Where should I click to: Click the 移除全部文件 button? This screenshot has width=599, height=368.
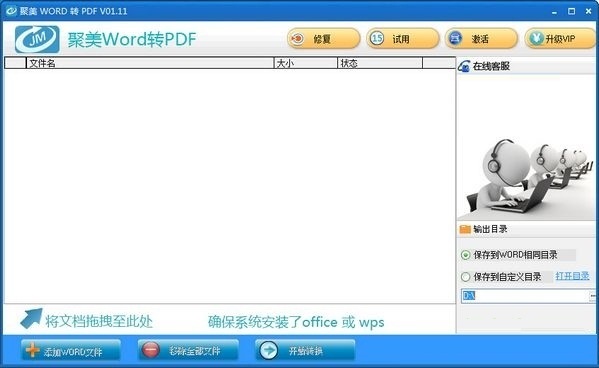pos(188,350)
